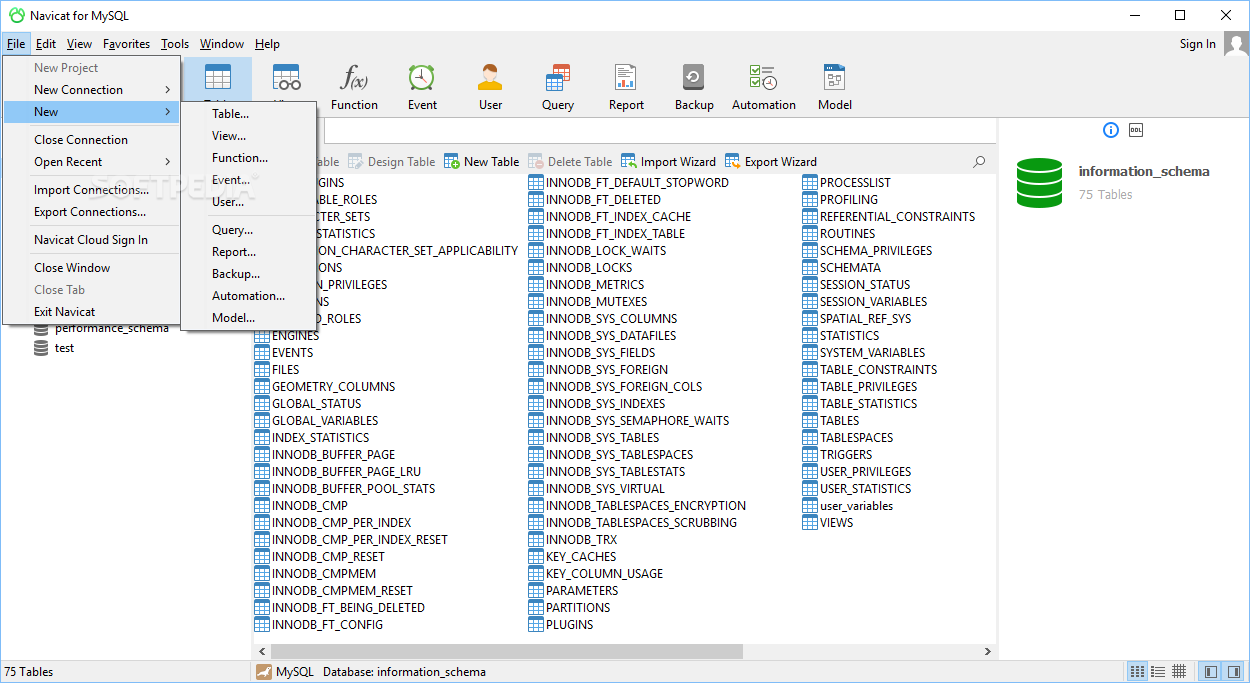The height and width of the screenshot is (683, 1250).
Task: Open the User toolbar icon
Action: [x=490, y=87]
